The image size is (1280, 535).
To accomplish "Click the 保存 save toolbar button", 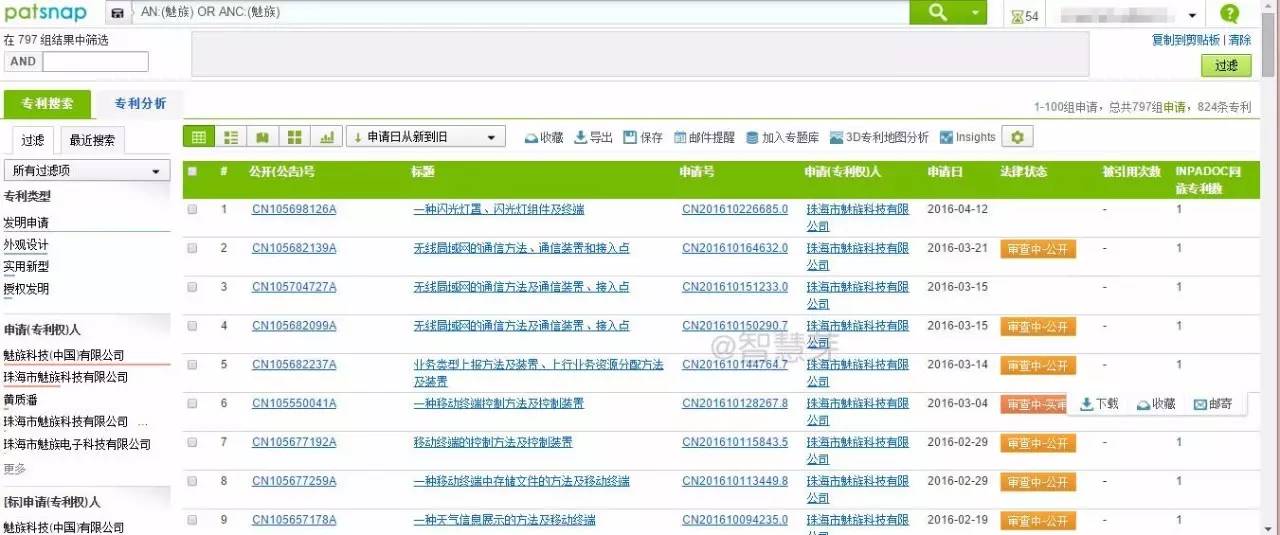I will coord(643,138).
